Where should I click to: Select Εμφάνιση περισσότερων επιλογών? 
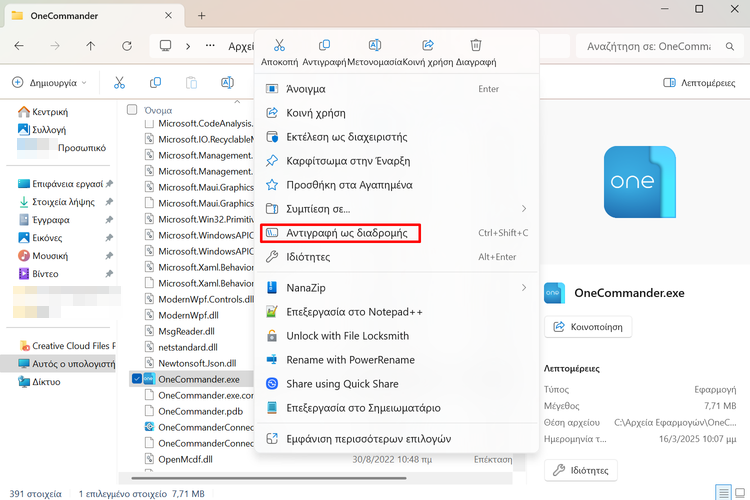pos(397,439)
